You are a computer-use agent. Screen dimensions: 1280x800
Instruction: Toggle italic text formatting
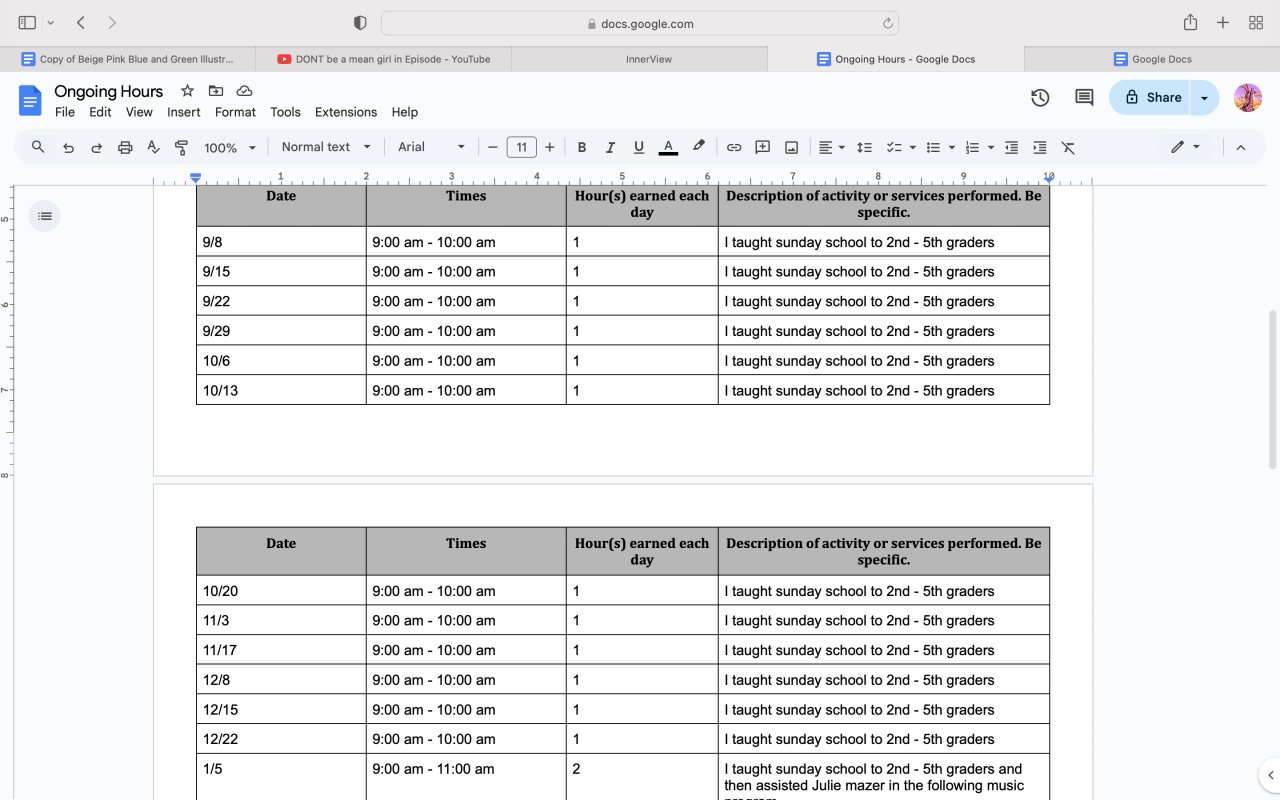[x=610, y=147]
